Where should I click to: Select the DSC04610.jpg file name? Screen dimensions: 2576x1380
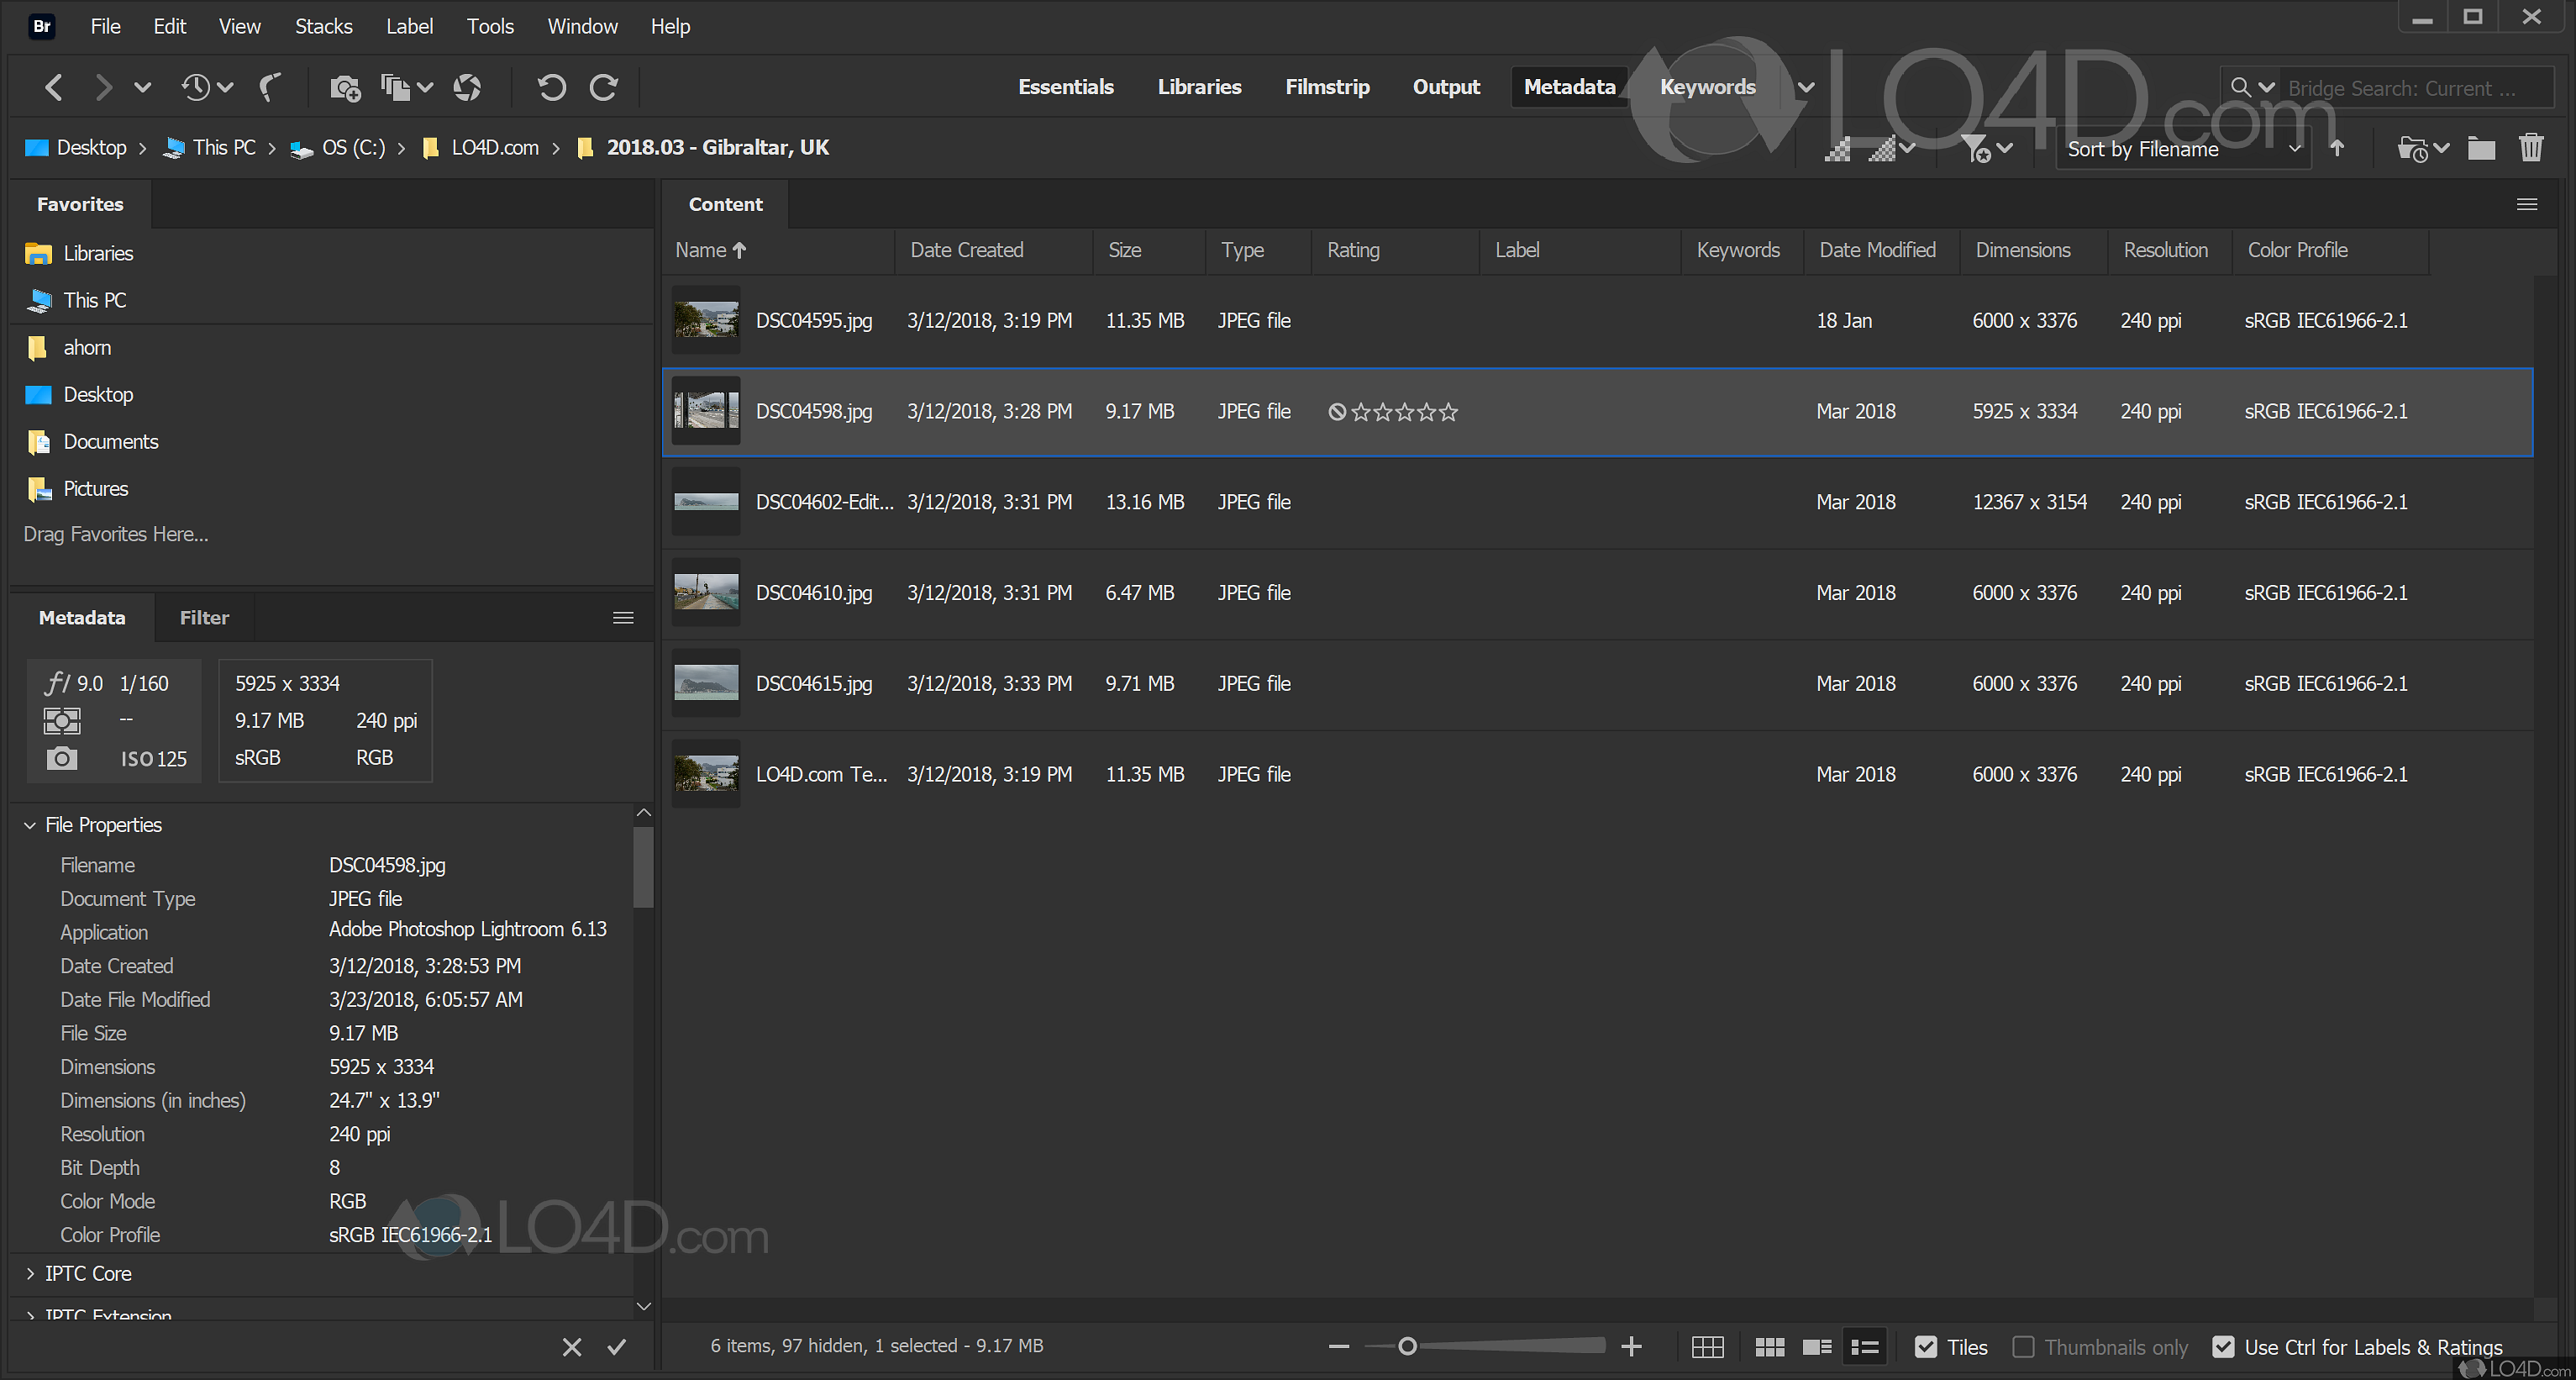coord(813,593)
